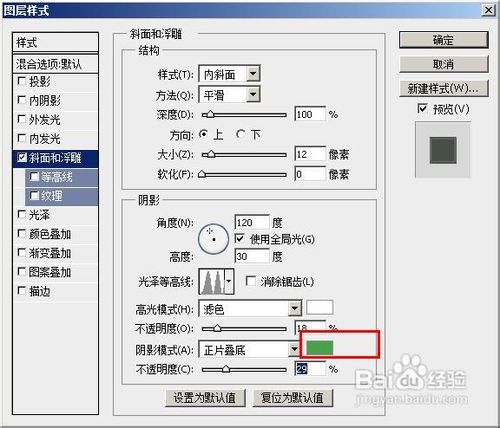The height and width of the screenshot is (428, 500).
Task: Click the angle dial for shading
Action: tap(213, 239)
